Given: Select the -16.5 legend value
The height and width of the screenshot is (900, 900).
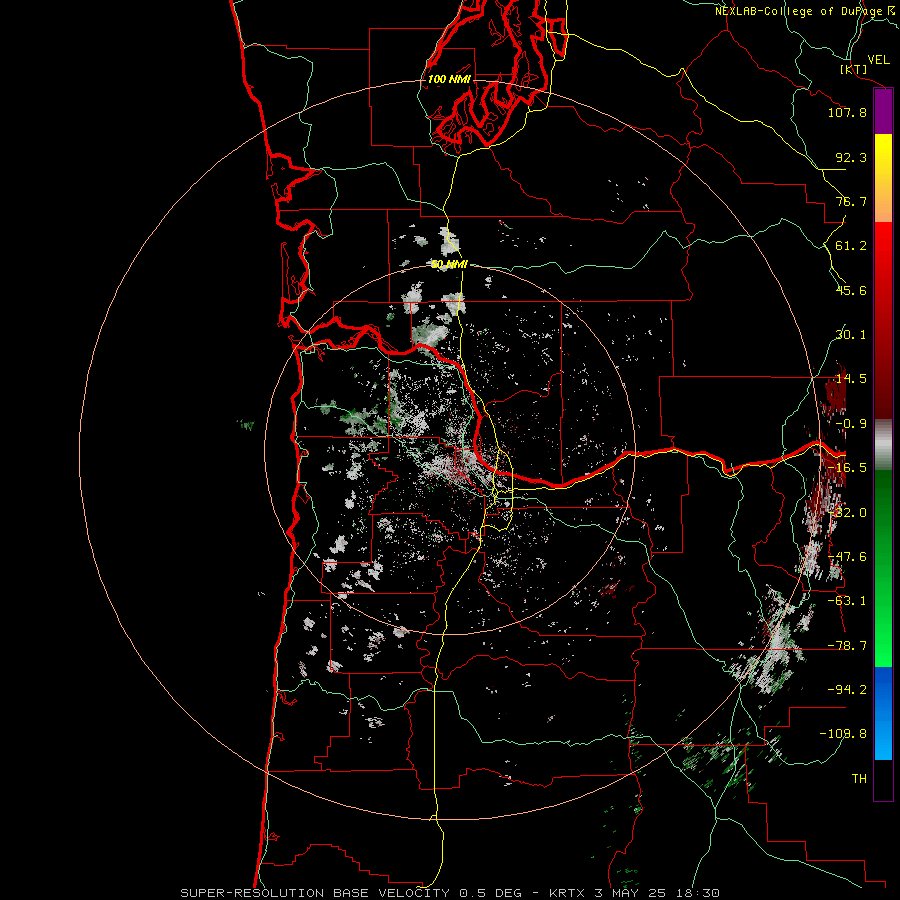Looking at the screenshot, I should (847, 468).
